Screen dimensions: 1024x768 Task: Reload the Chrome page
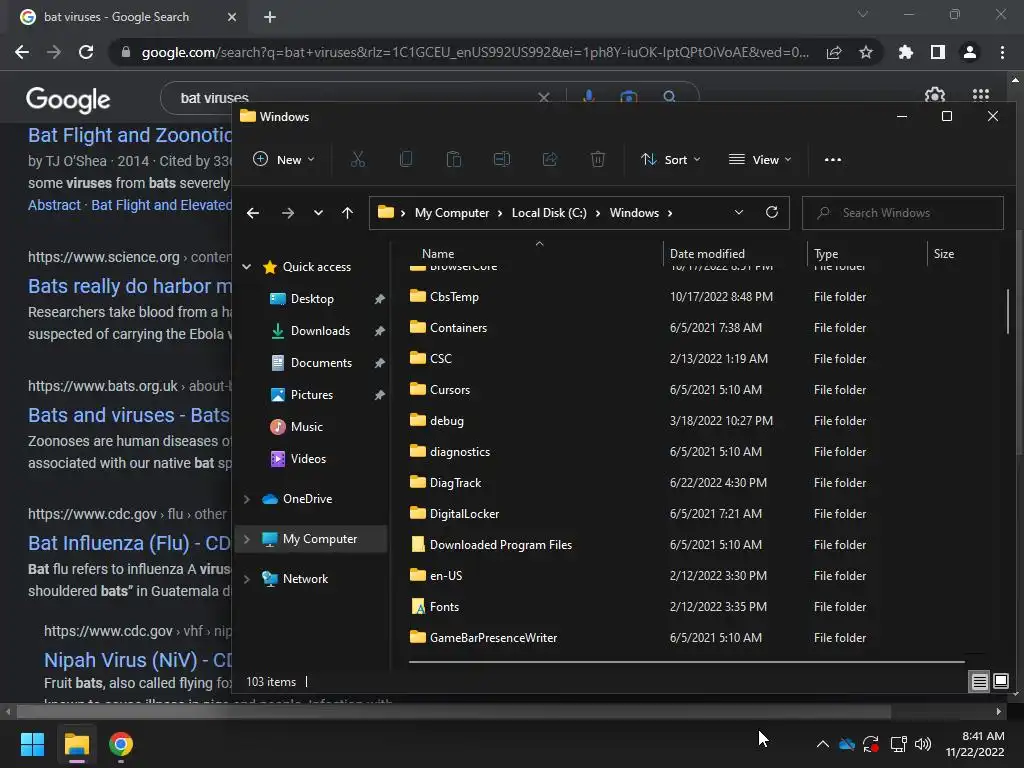click(x=86, y=52)
